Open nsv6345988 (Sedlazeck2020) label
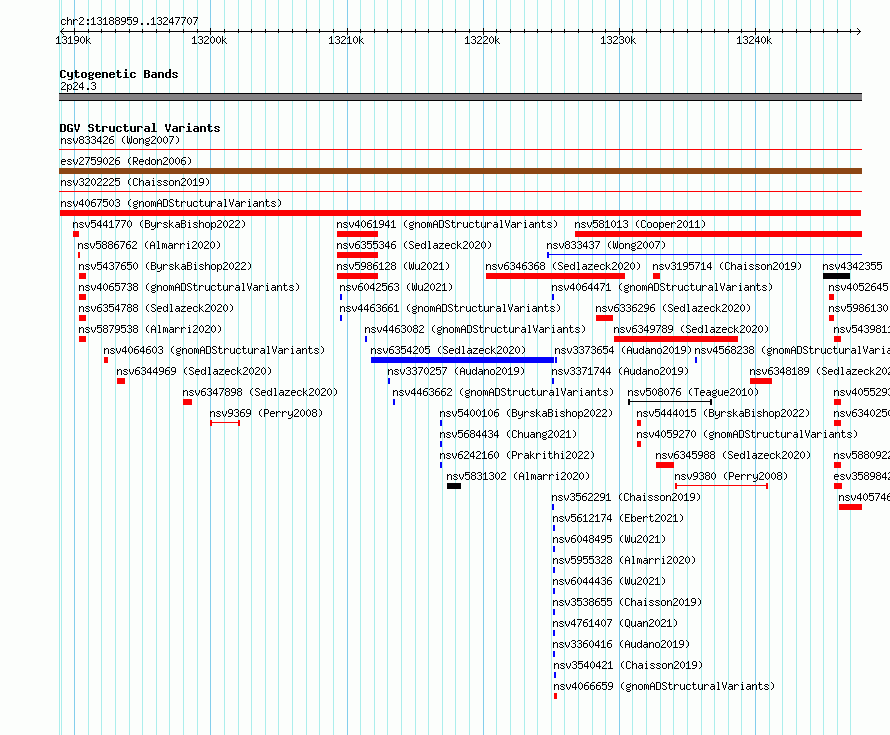 [x=733, y=455]
